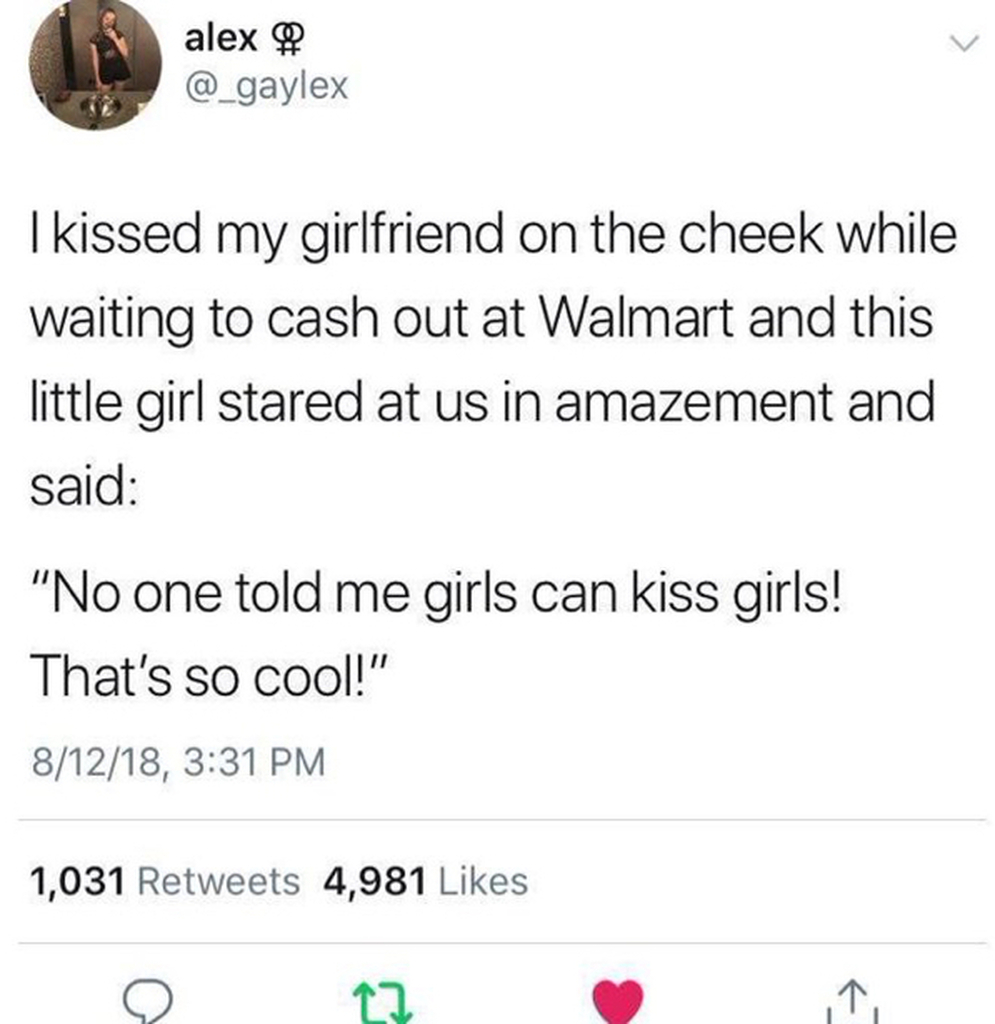Click the text "That's so cool!"
Screen dimensions: 995x1024
coord(210,676)
